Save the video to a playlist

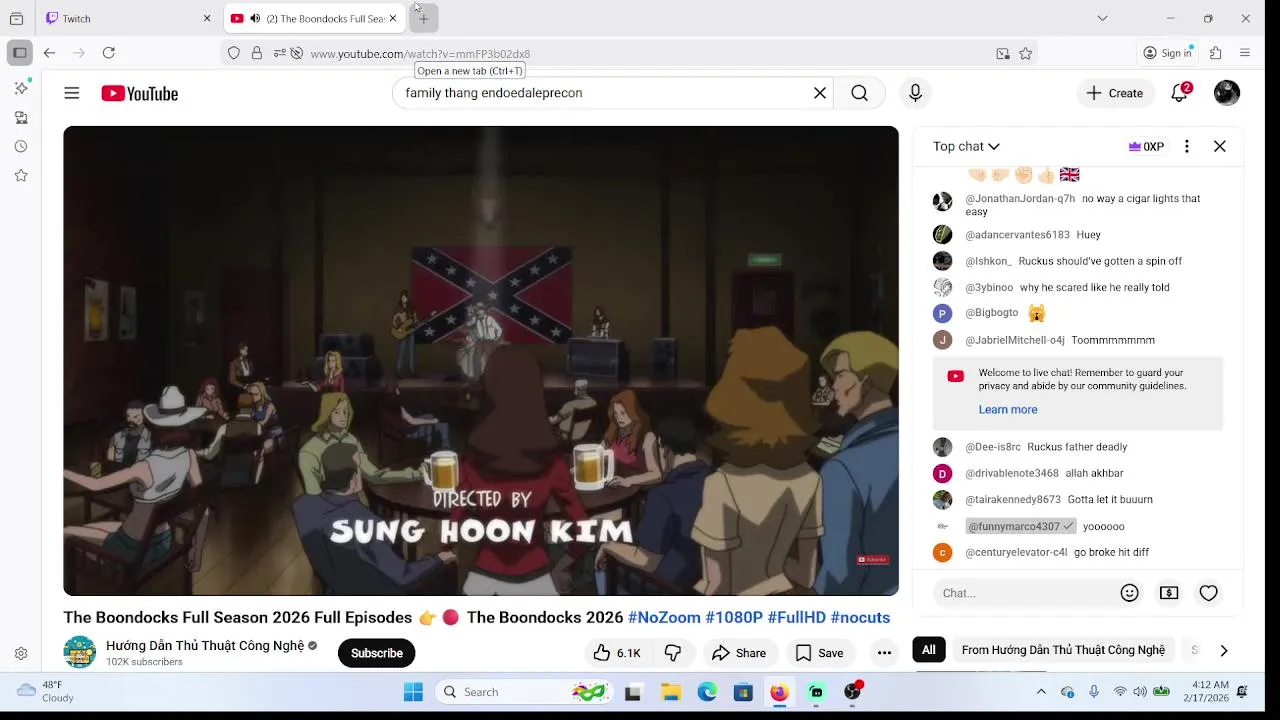point(819,653)
